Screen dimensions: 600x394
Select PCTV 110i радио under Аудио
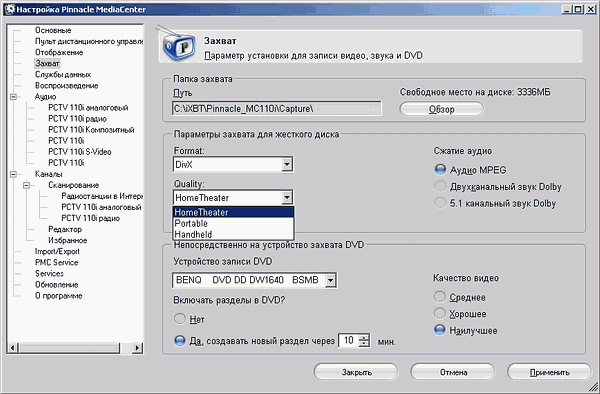(77, 119)
